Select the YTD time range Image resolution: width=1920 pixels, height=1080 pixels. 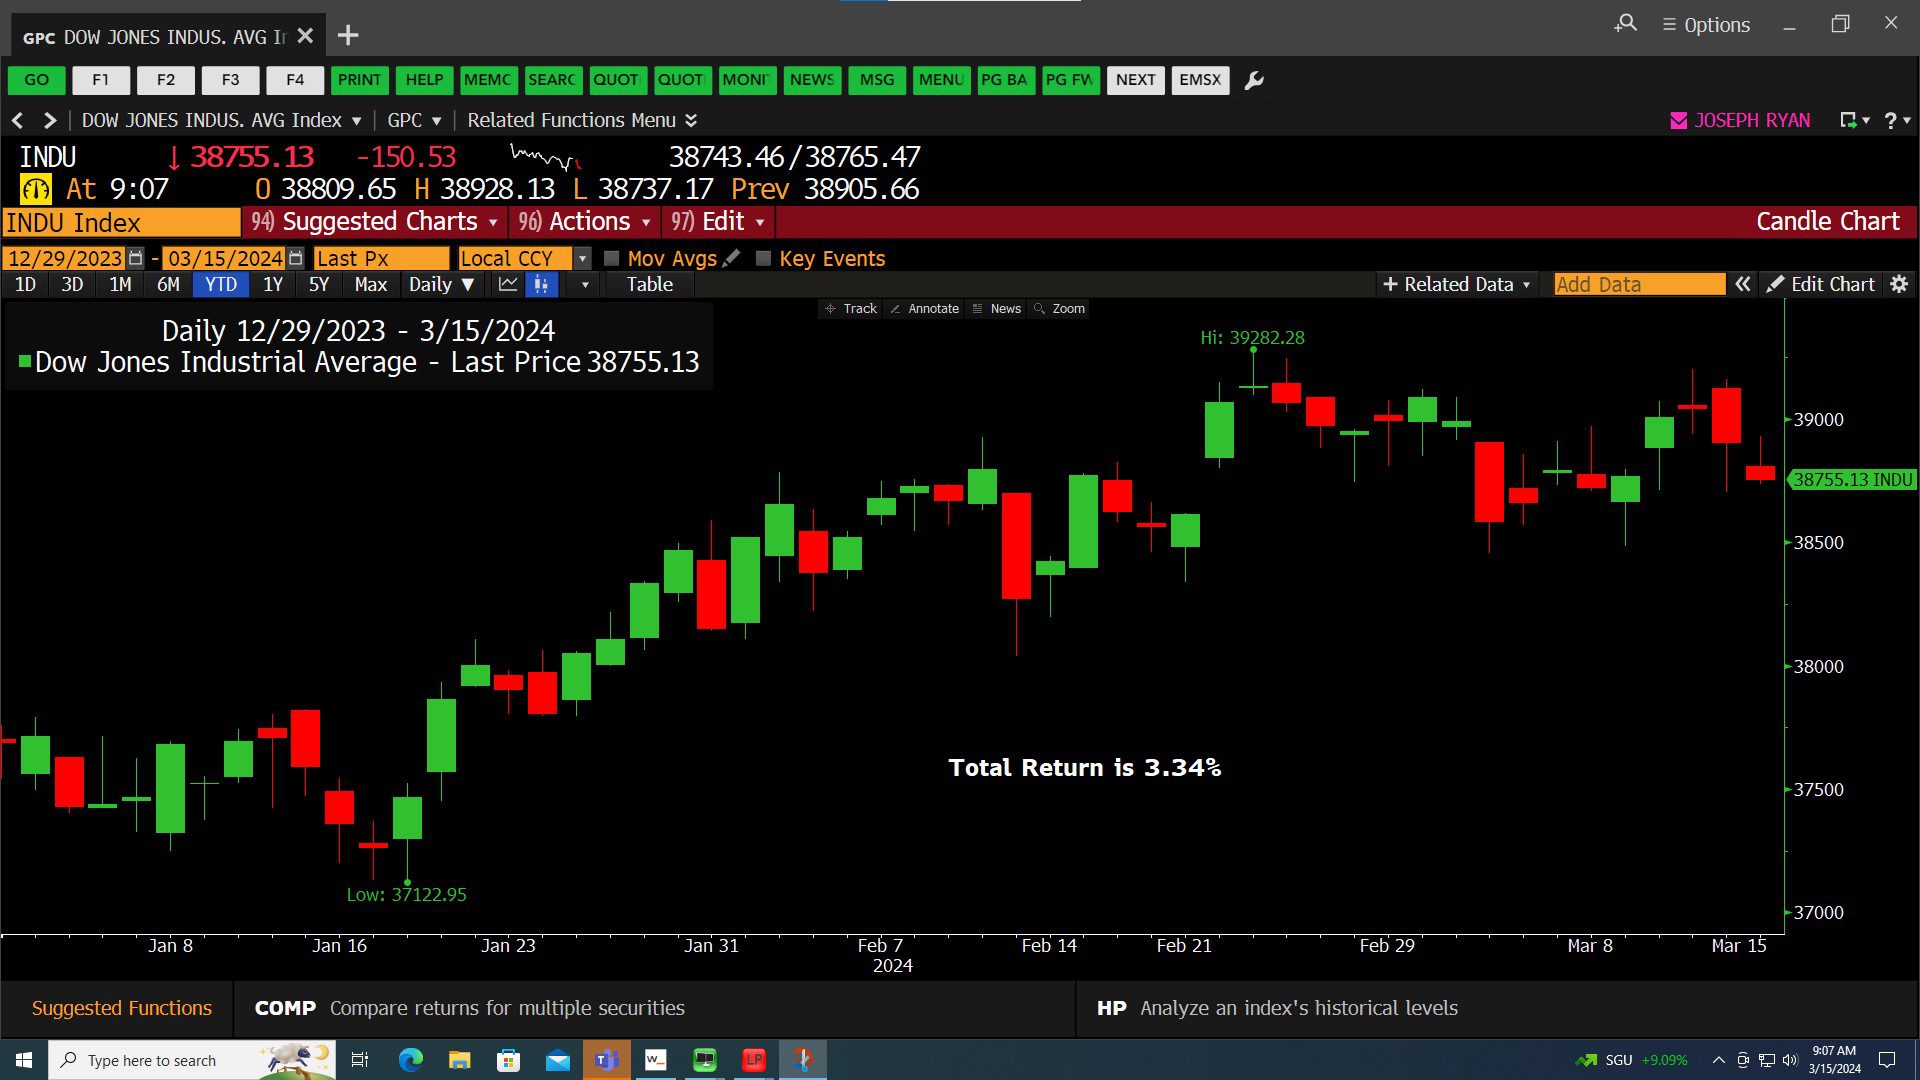[x=221, y=285]
